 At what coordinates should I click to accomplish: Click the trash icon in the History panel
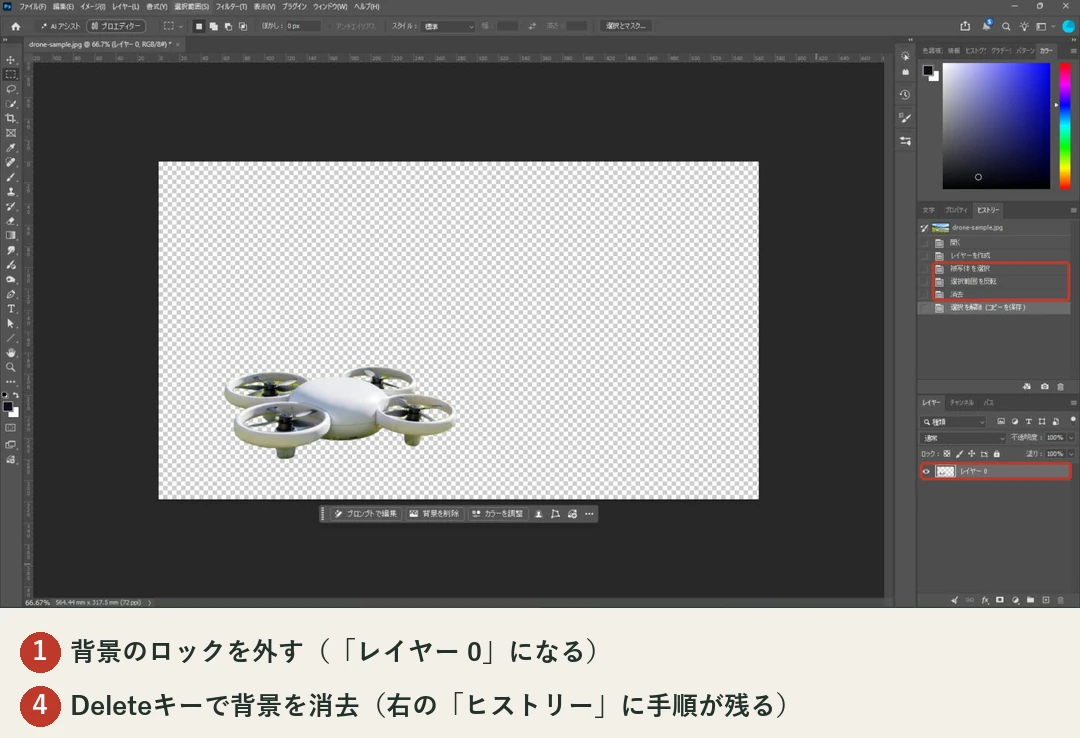coord(1061,387)
